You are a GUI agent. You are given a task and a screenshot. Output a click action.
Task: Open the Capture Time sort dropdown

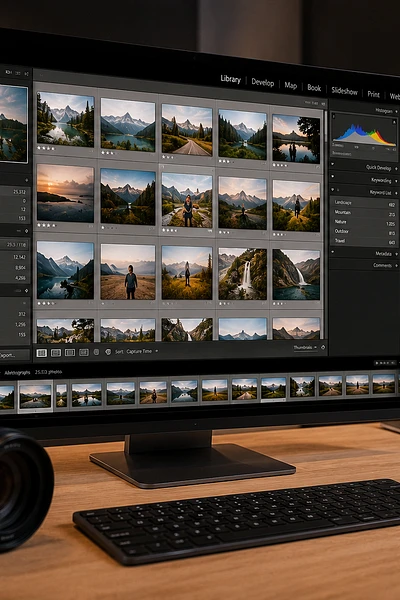coord(142,351)
